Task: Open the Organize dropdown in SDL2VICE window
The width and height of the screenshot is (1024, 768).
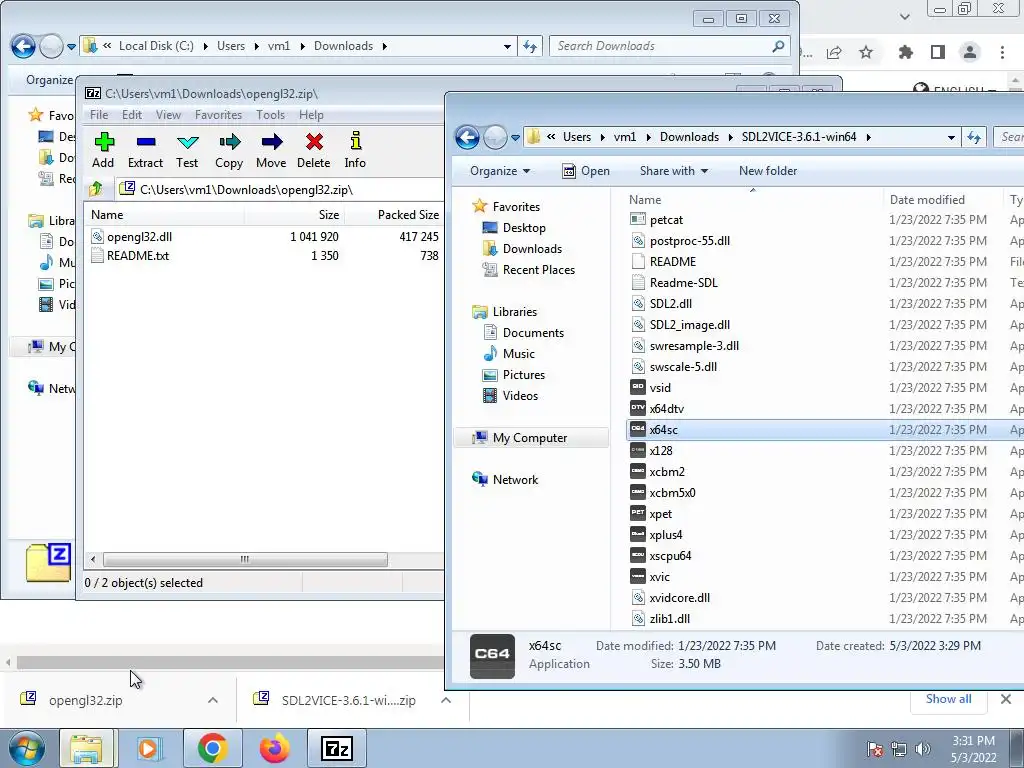Action: (x=500, y=171)
